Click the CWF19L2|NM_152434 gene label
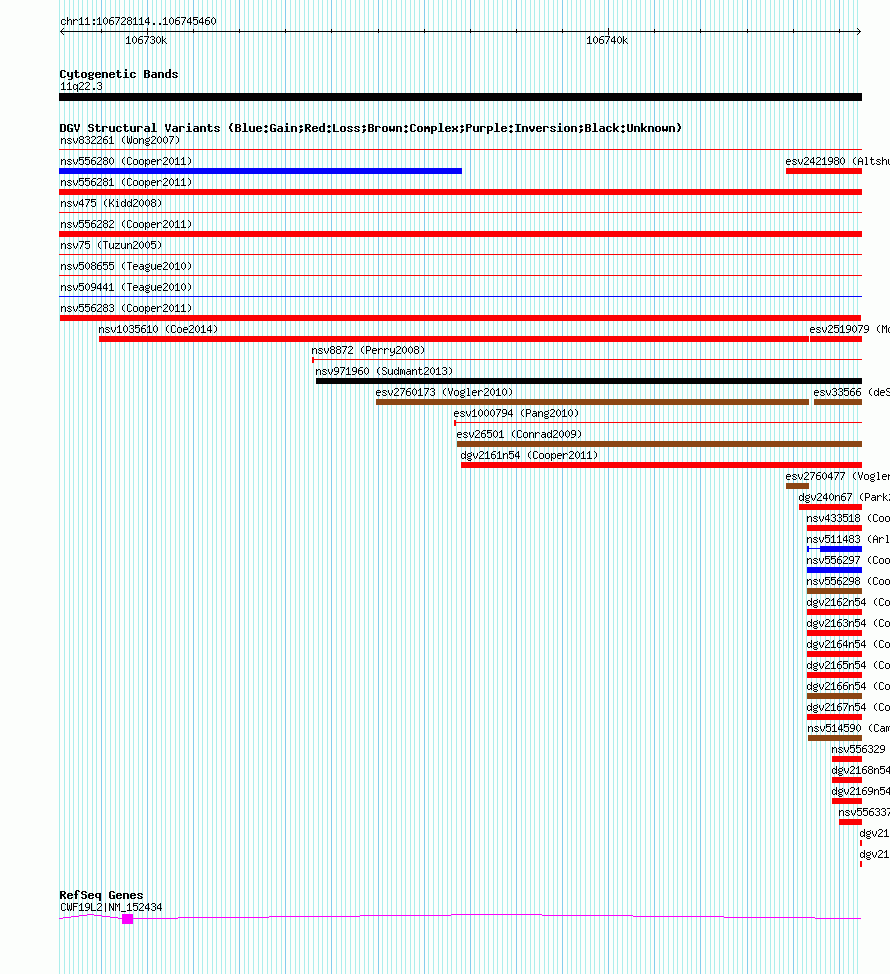The width and height of the screenshot is (890, 974). (x=111, y=908)
